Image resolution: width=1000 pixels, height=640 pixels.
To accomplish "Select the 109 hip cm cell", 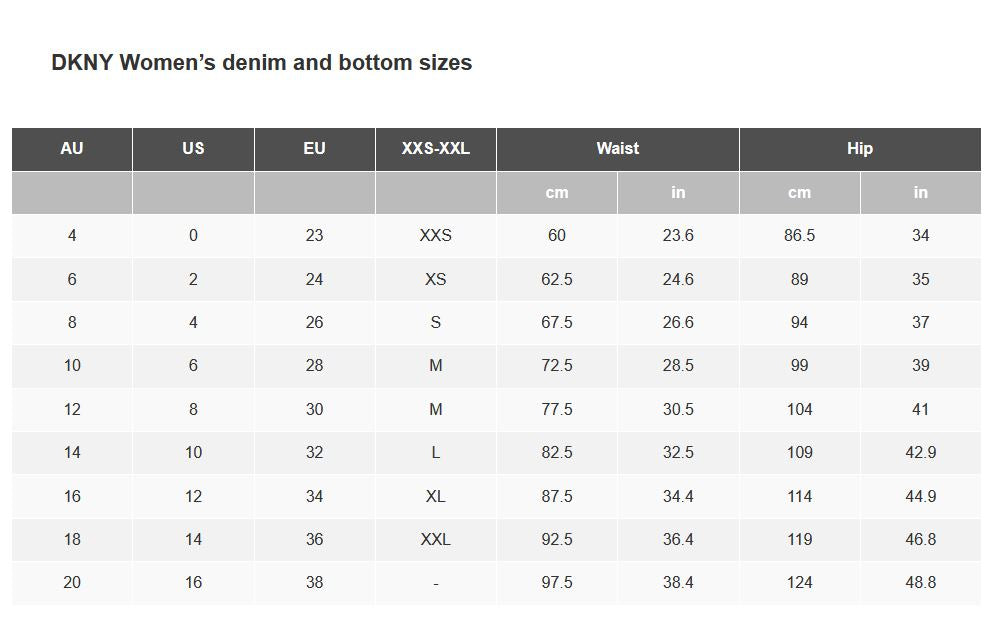I will pos(799,453).
